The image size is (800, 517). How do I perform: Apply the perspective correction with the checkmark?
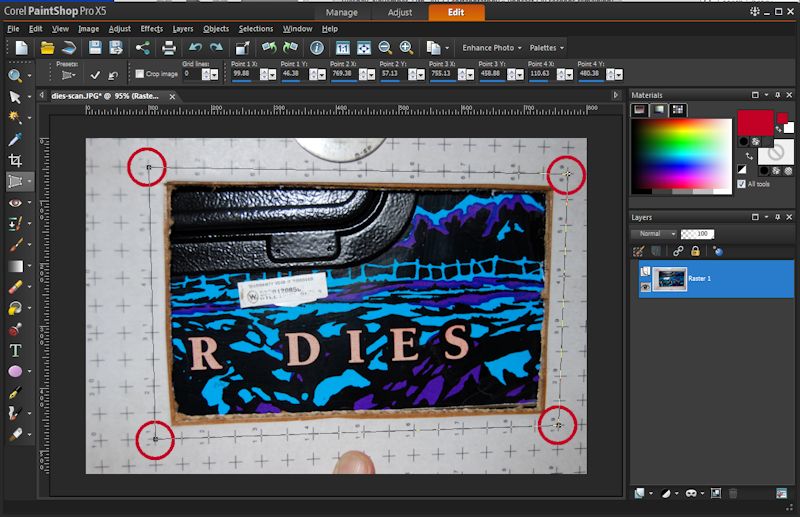coord(95,74)
